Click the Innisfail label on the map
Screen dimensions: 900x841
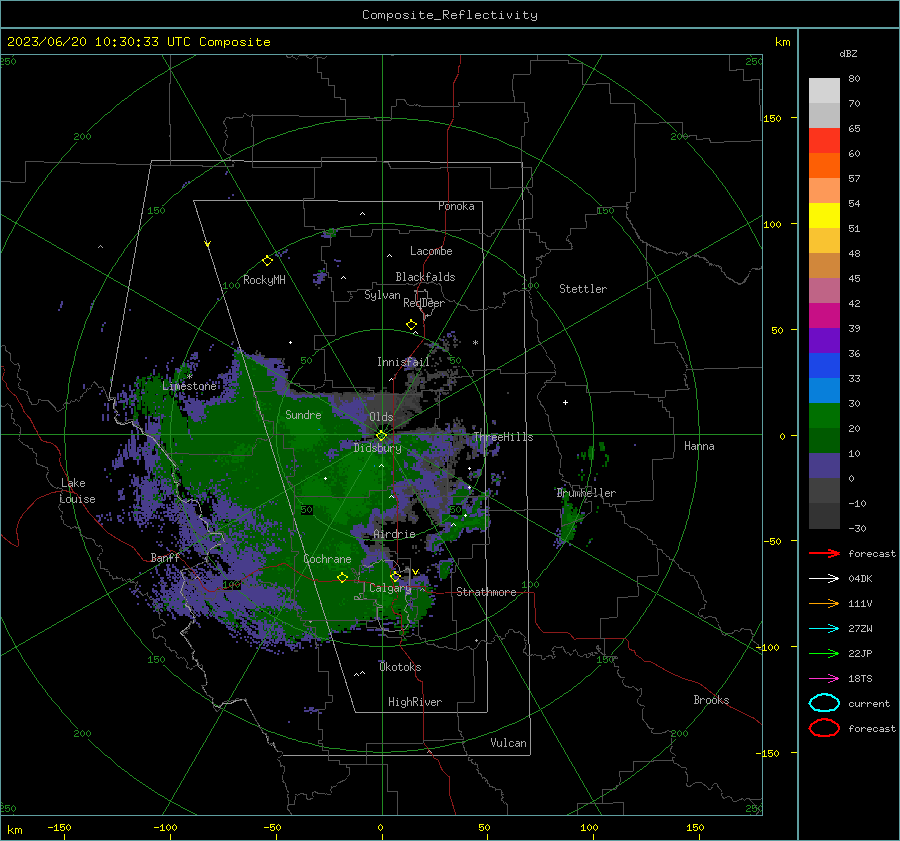click(404, 362)
